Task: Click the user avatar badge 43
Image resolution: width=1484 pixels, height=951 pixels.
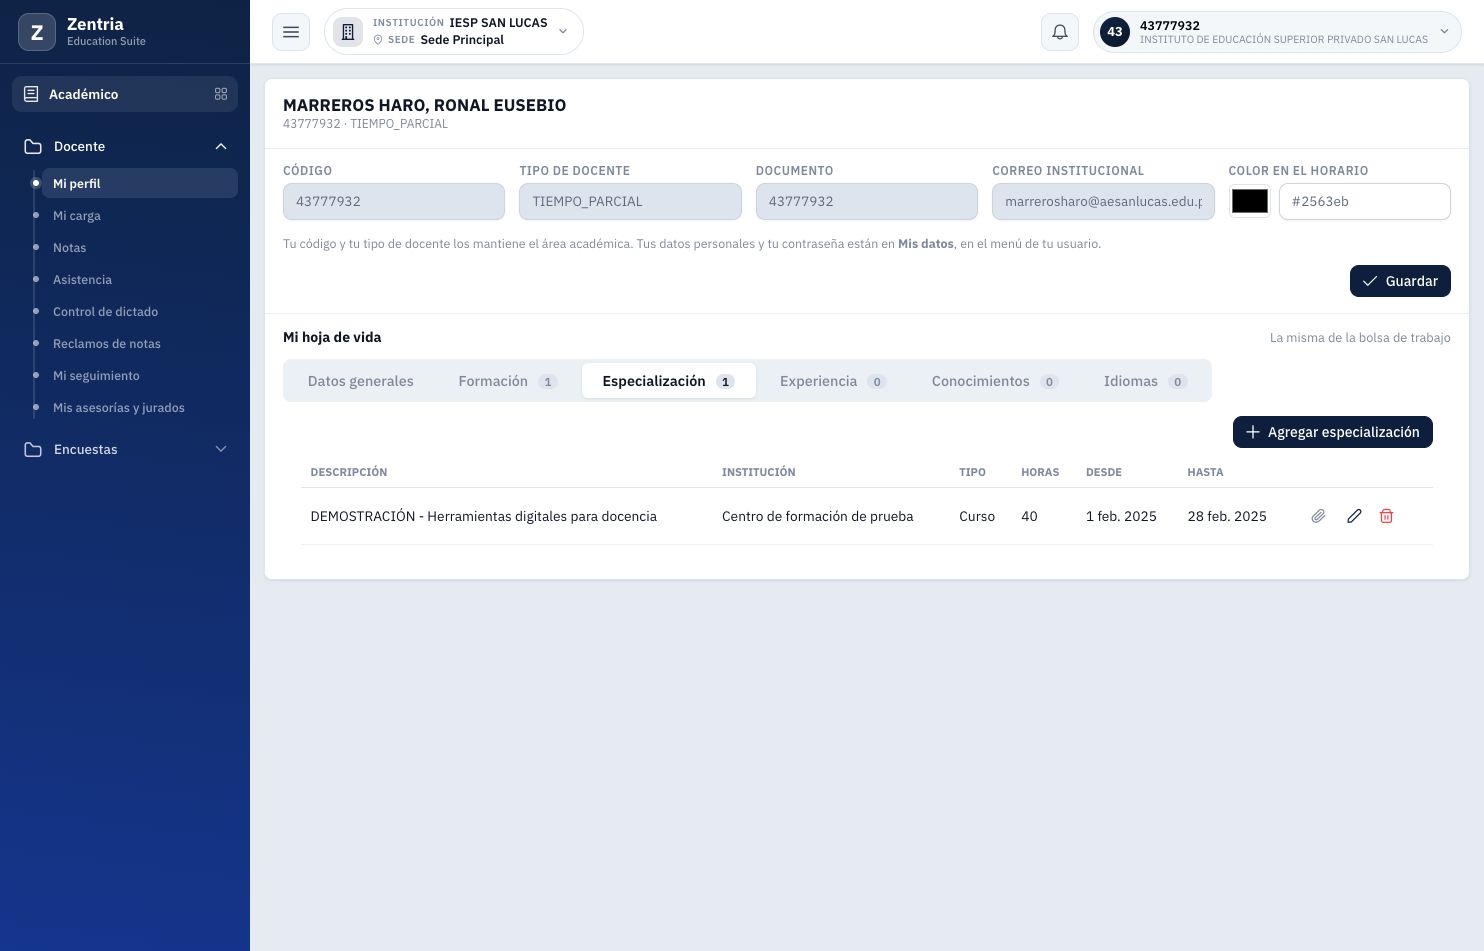Action: [1115, 32]
